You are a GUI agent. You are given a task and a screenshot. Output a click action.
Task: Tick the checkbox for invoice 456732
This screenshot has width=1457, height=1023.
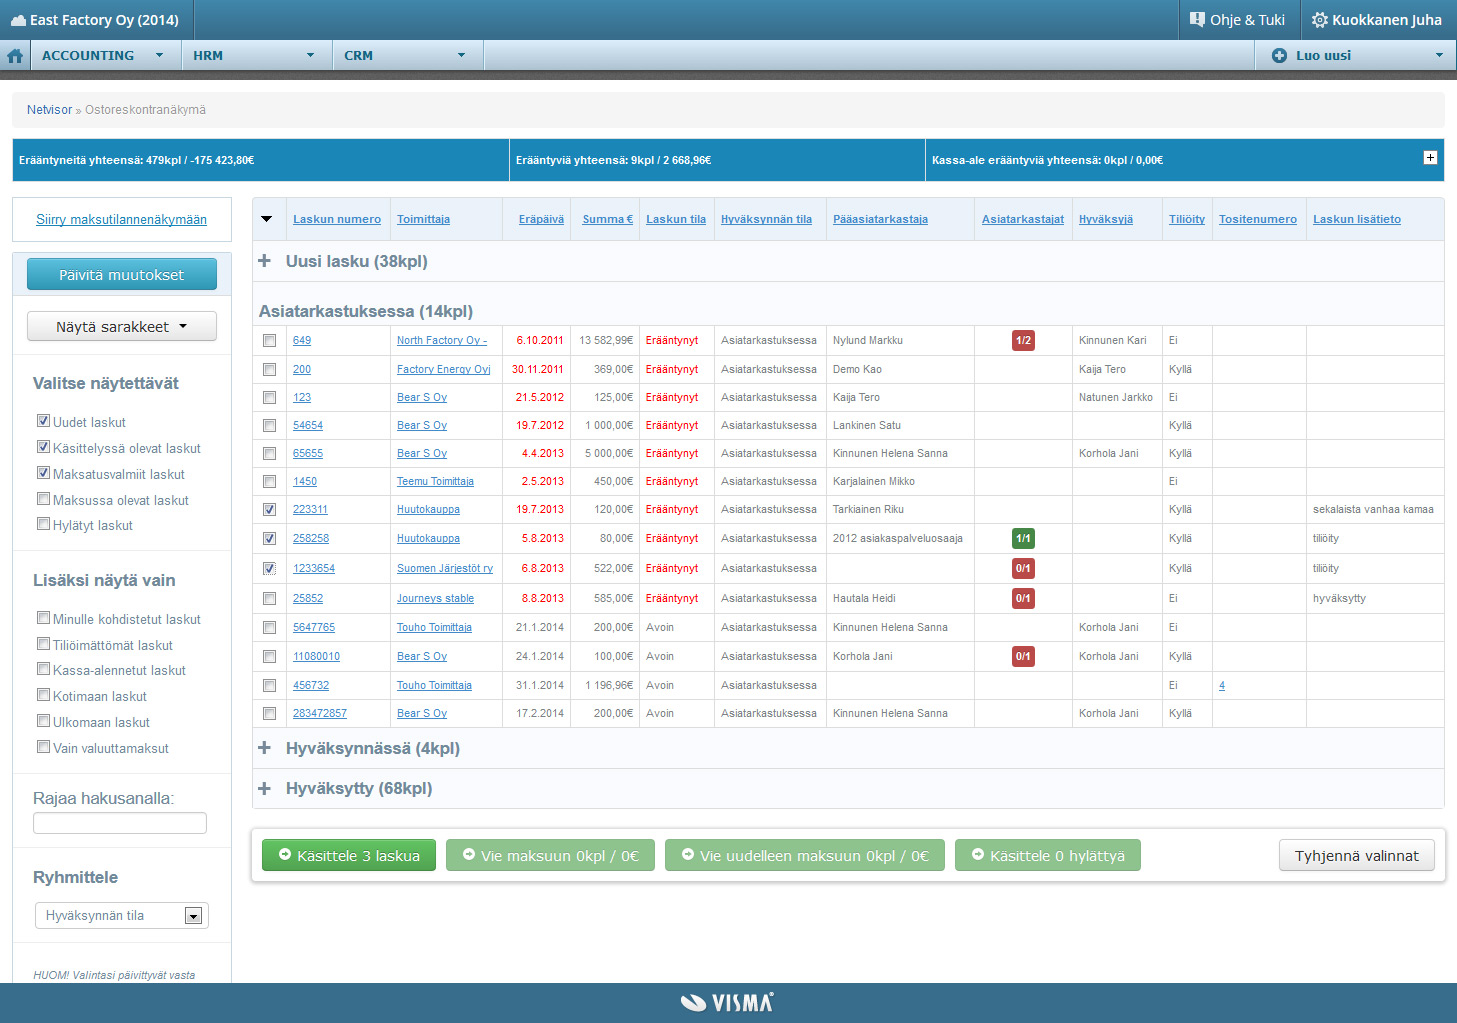(269, 686)
